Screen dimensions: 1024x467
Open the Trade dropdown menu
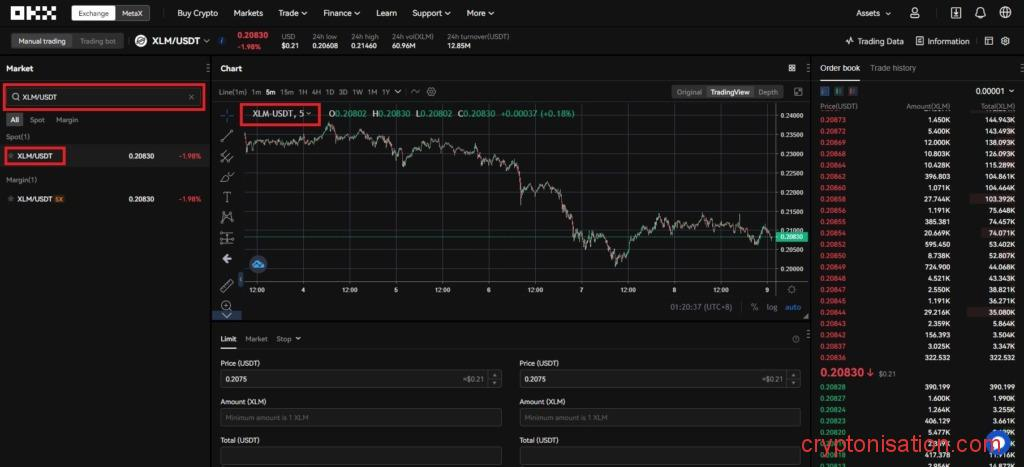click(x=293, y=13)
